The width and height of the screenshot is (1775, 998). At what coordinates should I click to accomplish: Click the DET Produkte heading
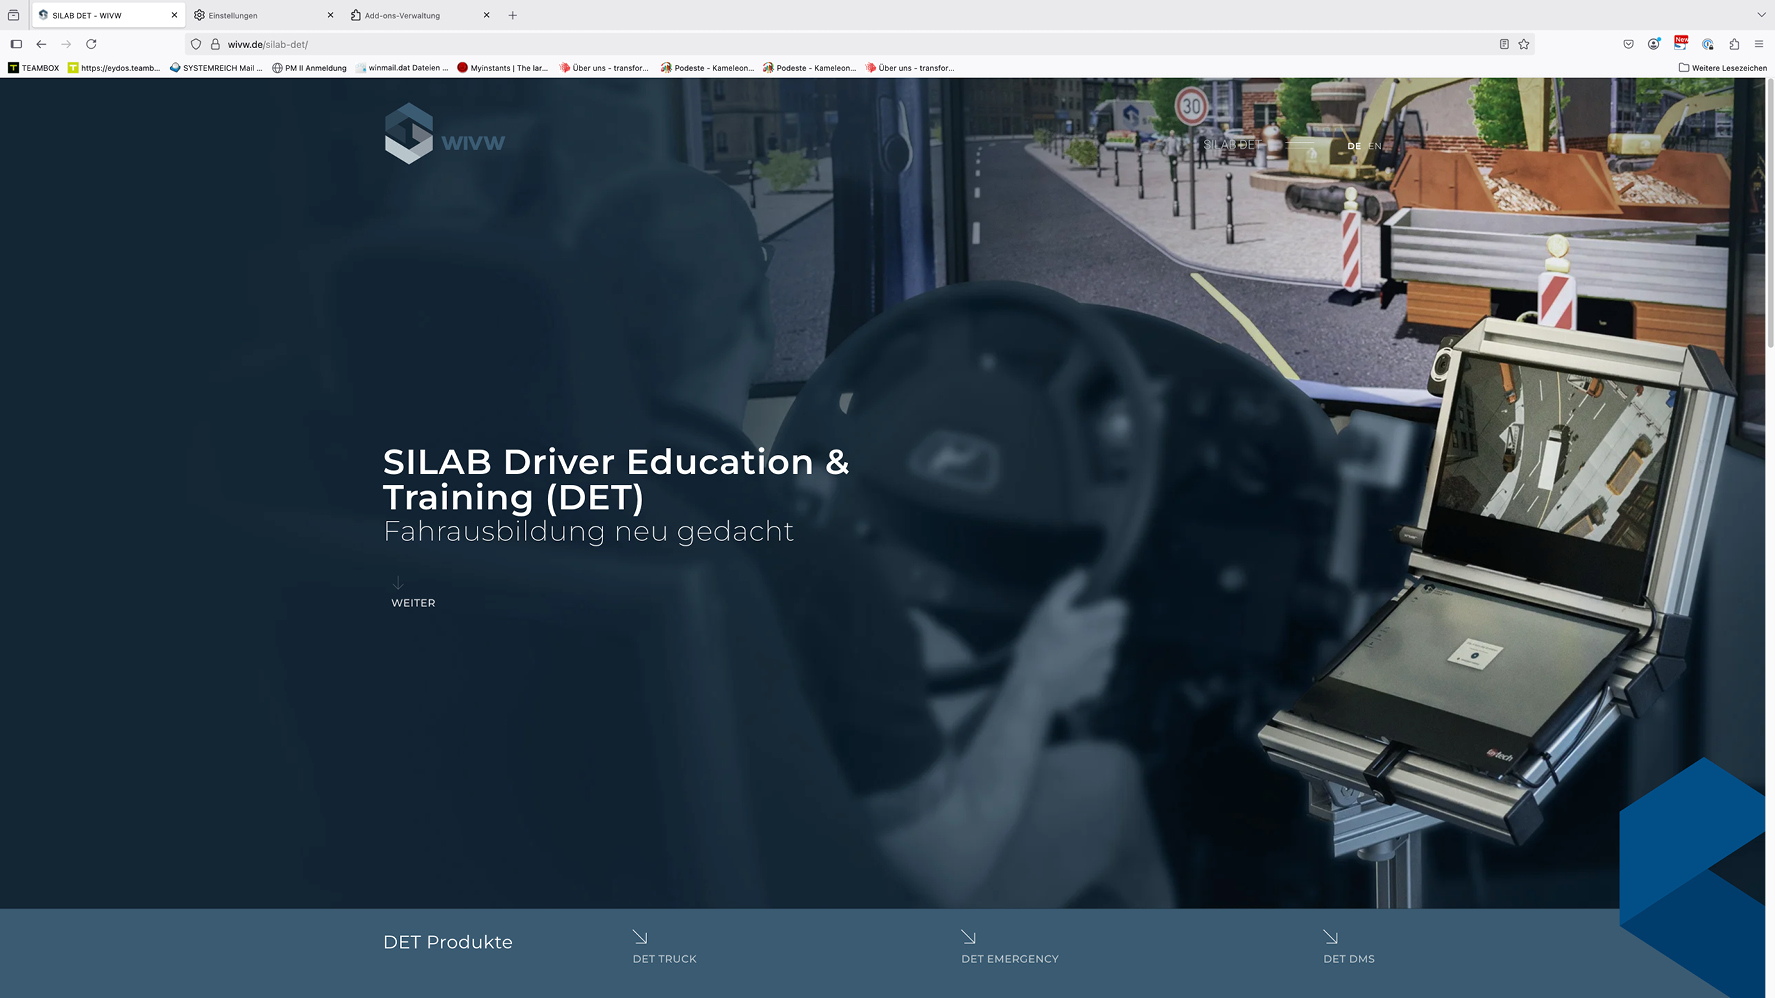[448, 942]
